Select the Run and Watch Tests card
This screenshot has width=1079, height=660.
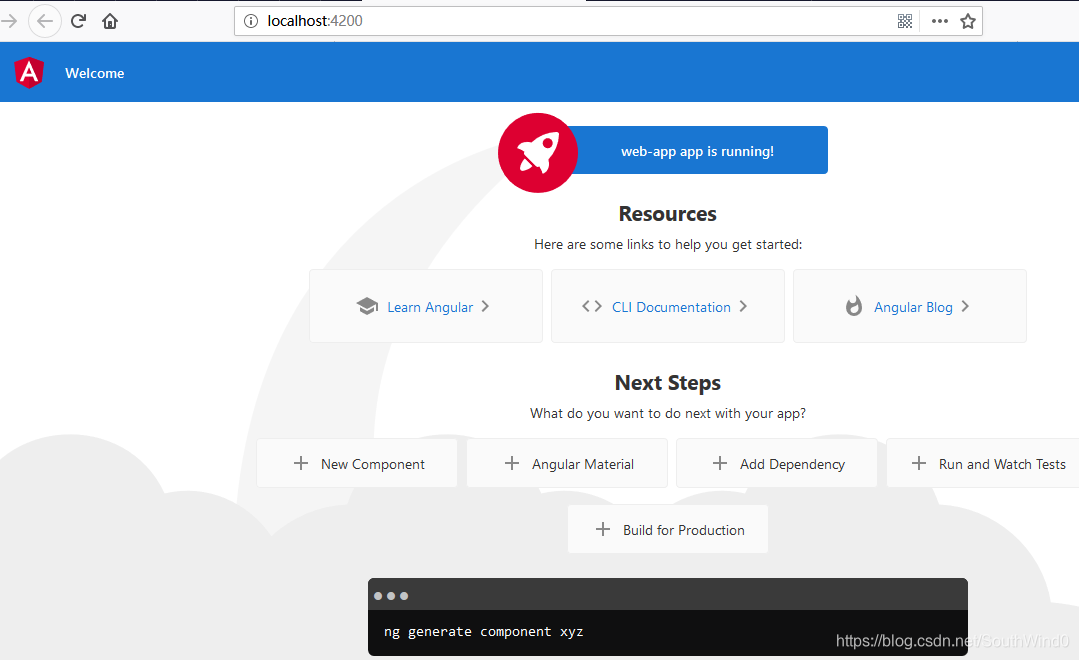coord(983,463)
